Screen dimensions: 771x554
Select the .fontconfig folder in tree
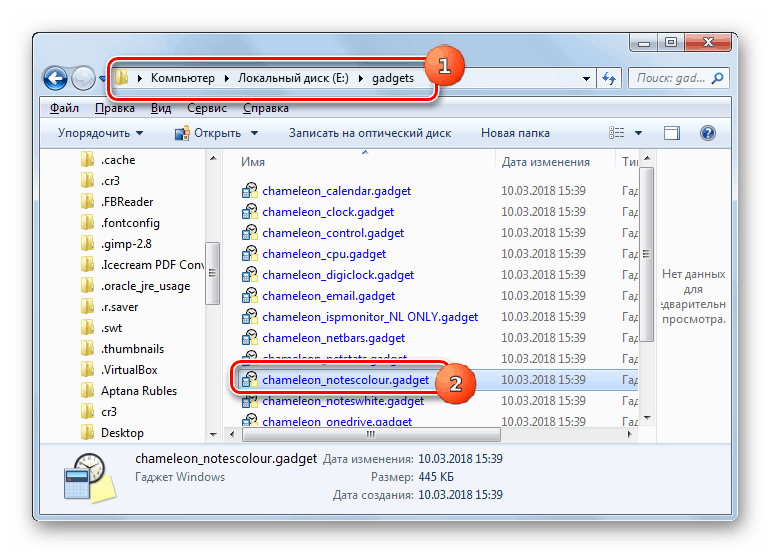[130, 223]
